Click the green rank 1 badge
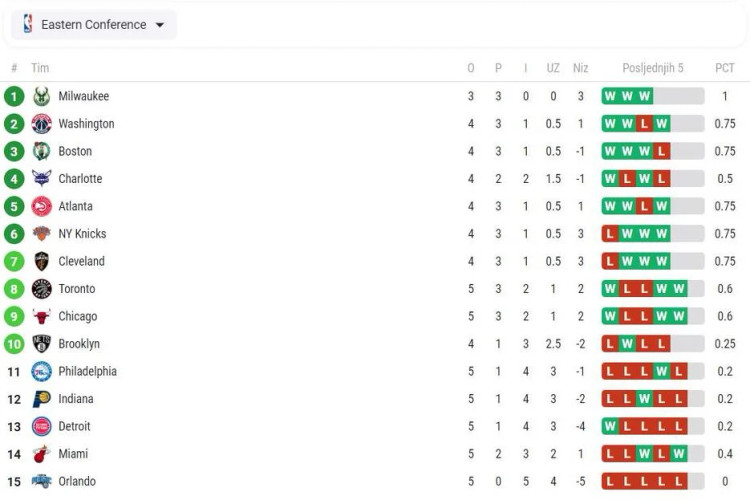750x500 pixels. click(x=14, y=96)
